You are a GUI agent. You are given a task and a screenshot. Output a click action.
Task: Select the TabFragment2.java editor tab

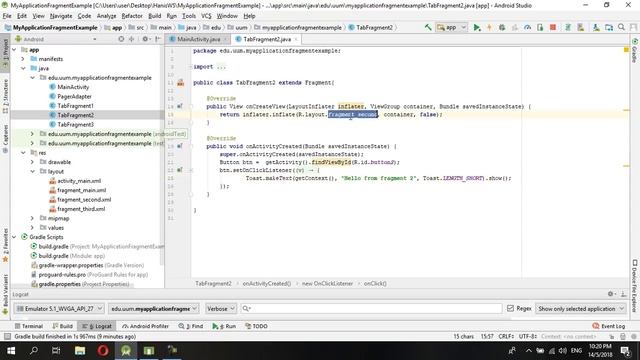coord(267,39)
